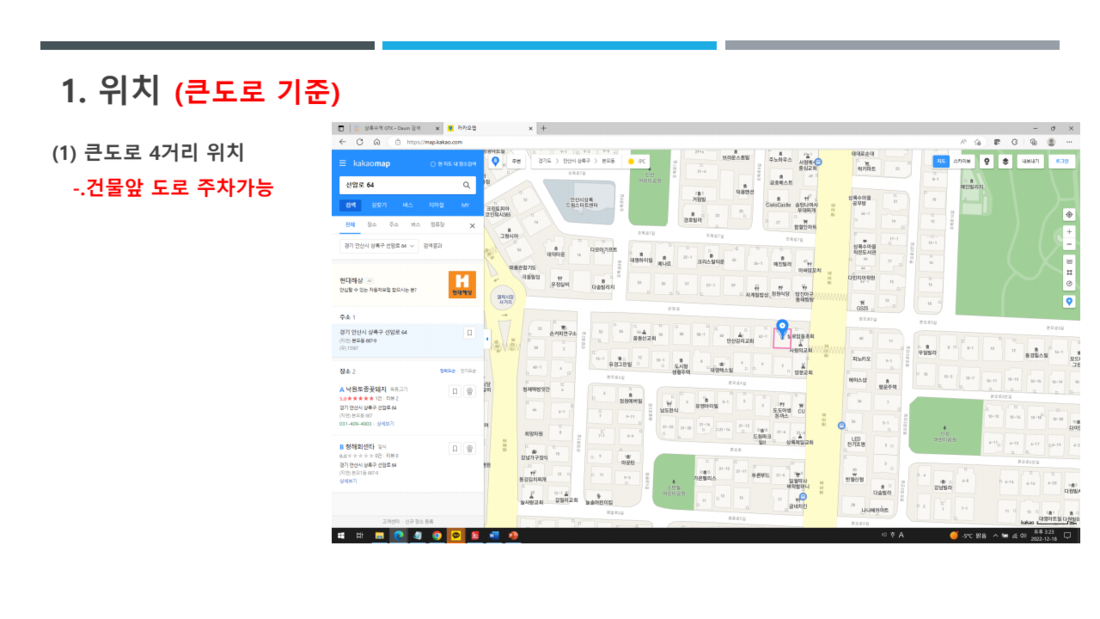Click 상세보기 link for 청해회센타

tap(347, 480)
